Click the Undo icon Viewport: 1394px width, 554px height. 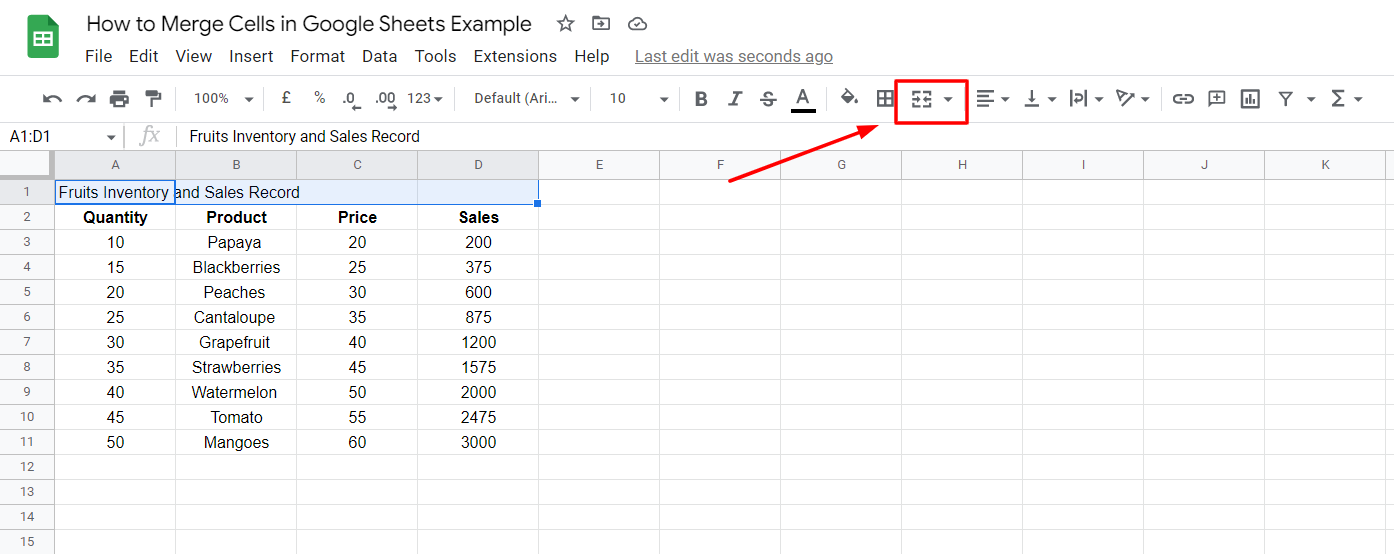coord(53,99)
